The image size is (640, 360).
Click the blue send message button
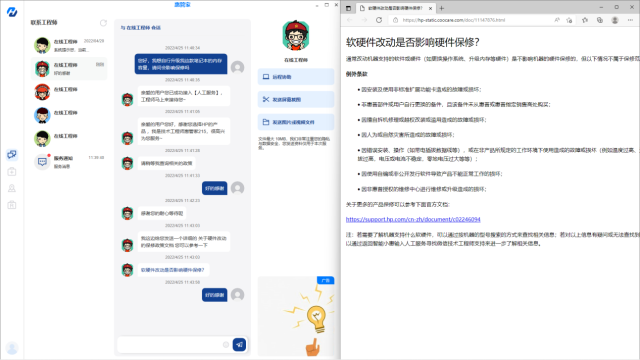coord(239,344)
